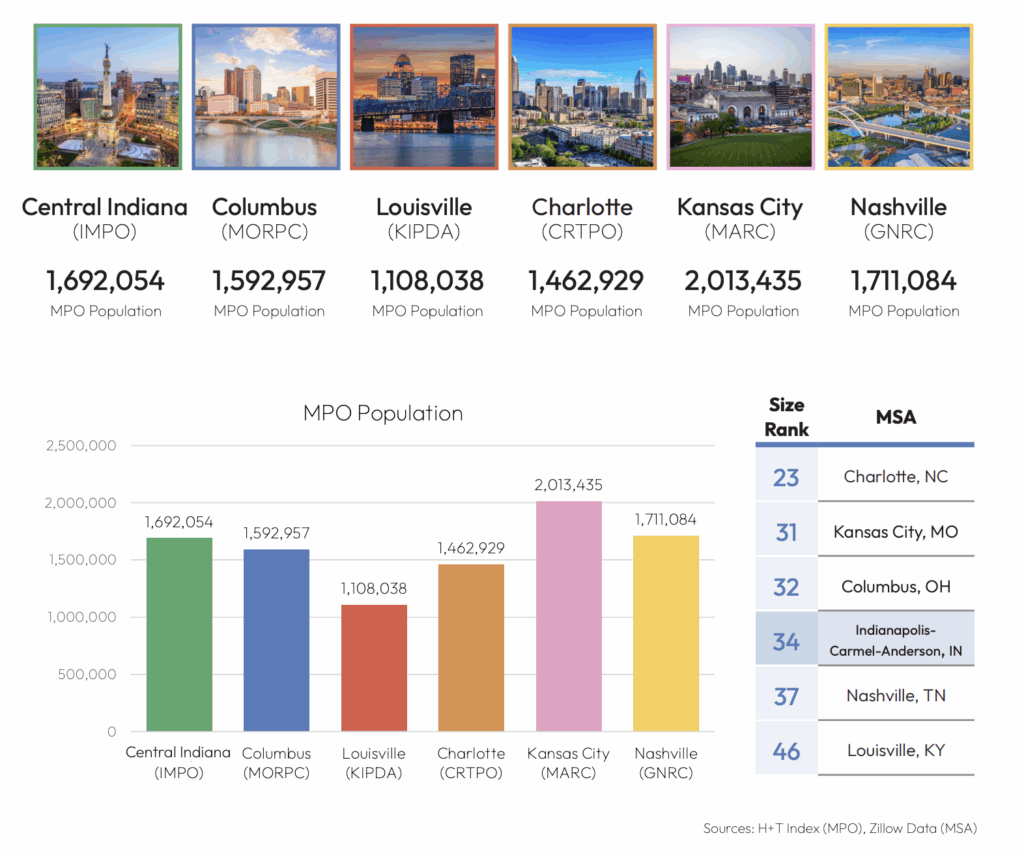Click the Sources footnote text
The image size is (1024, 859).
[840, 828]
